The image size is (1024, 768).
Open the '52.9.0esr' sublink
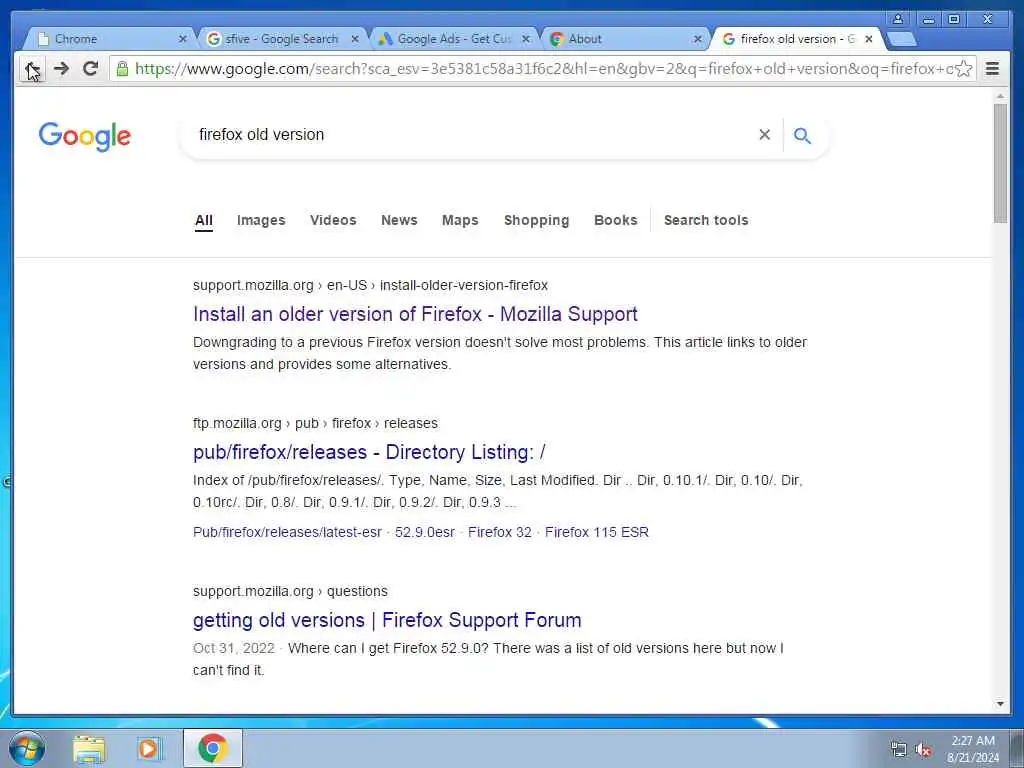pos(424,532)
